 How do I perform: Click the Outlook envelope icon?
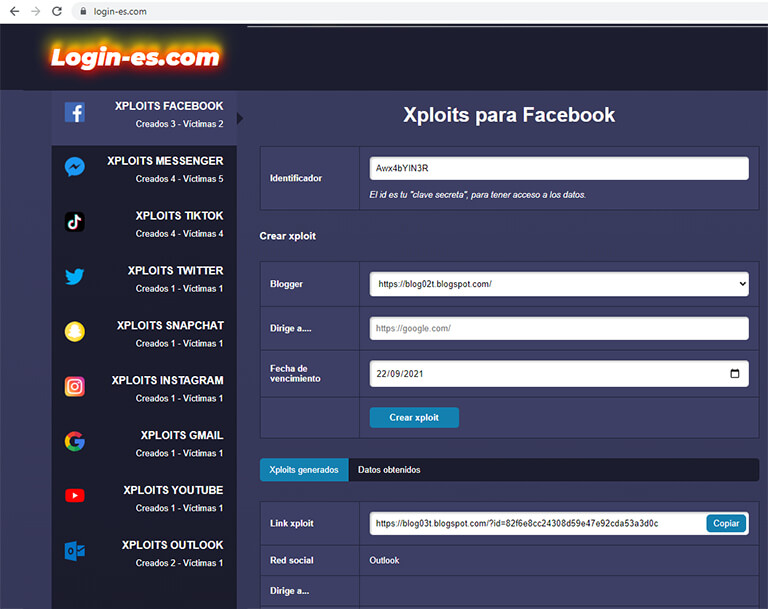pos(74,551)
